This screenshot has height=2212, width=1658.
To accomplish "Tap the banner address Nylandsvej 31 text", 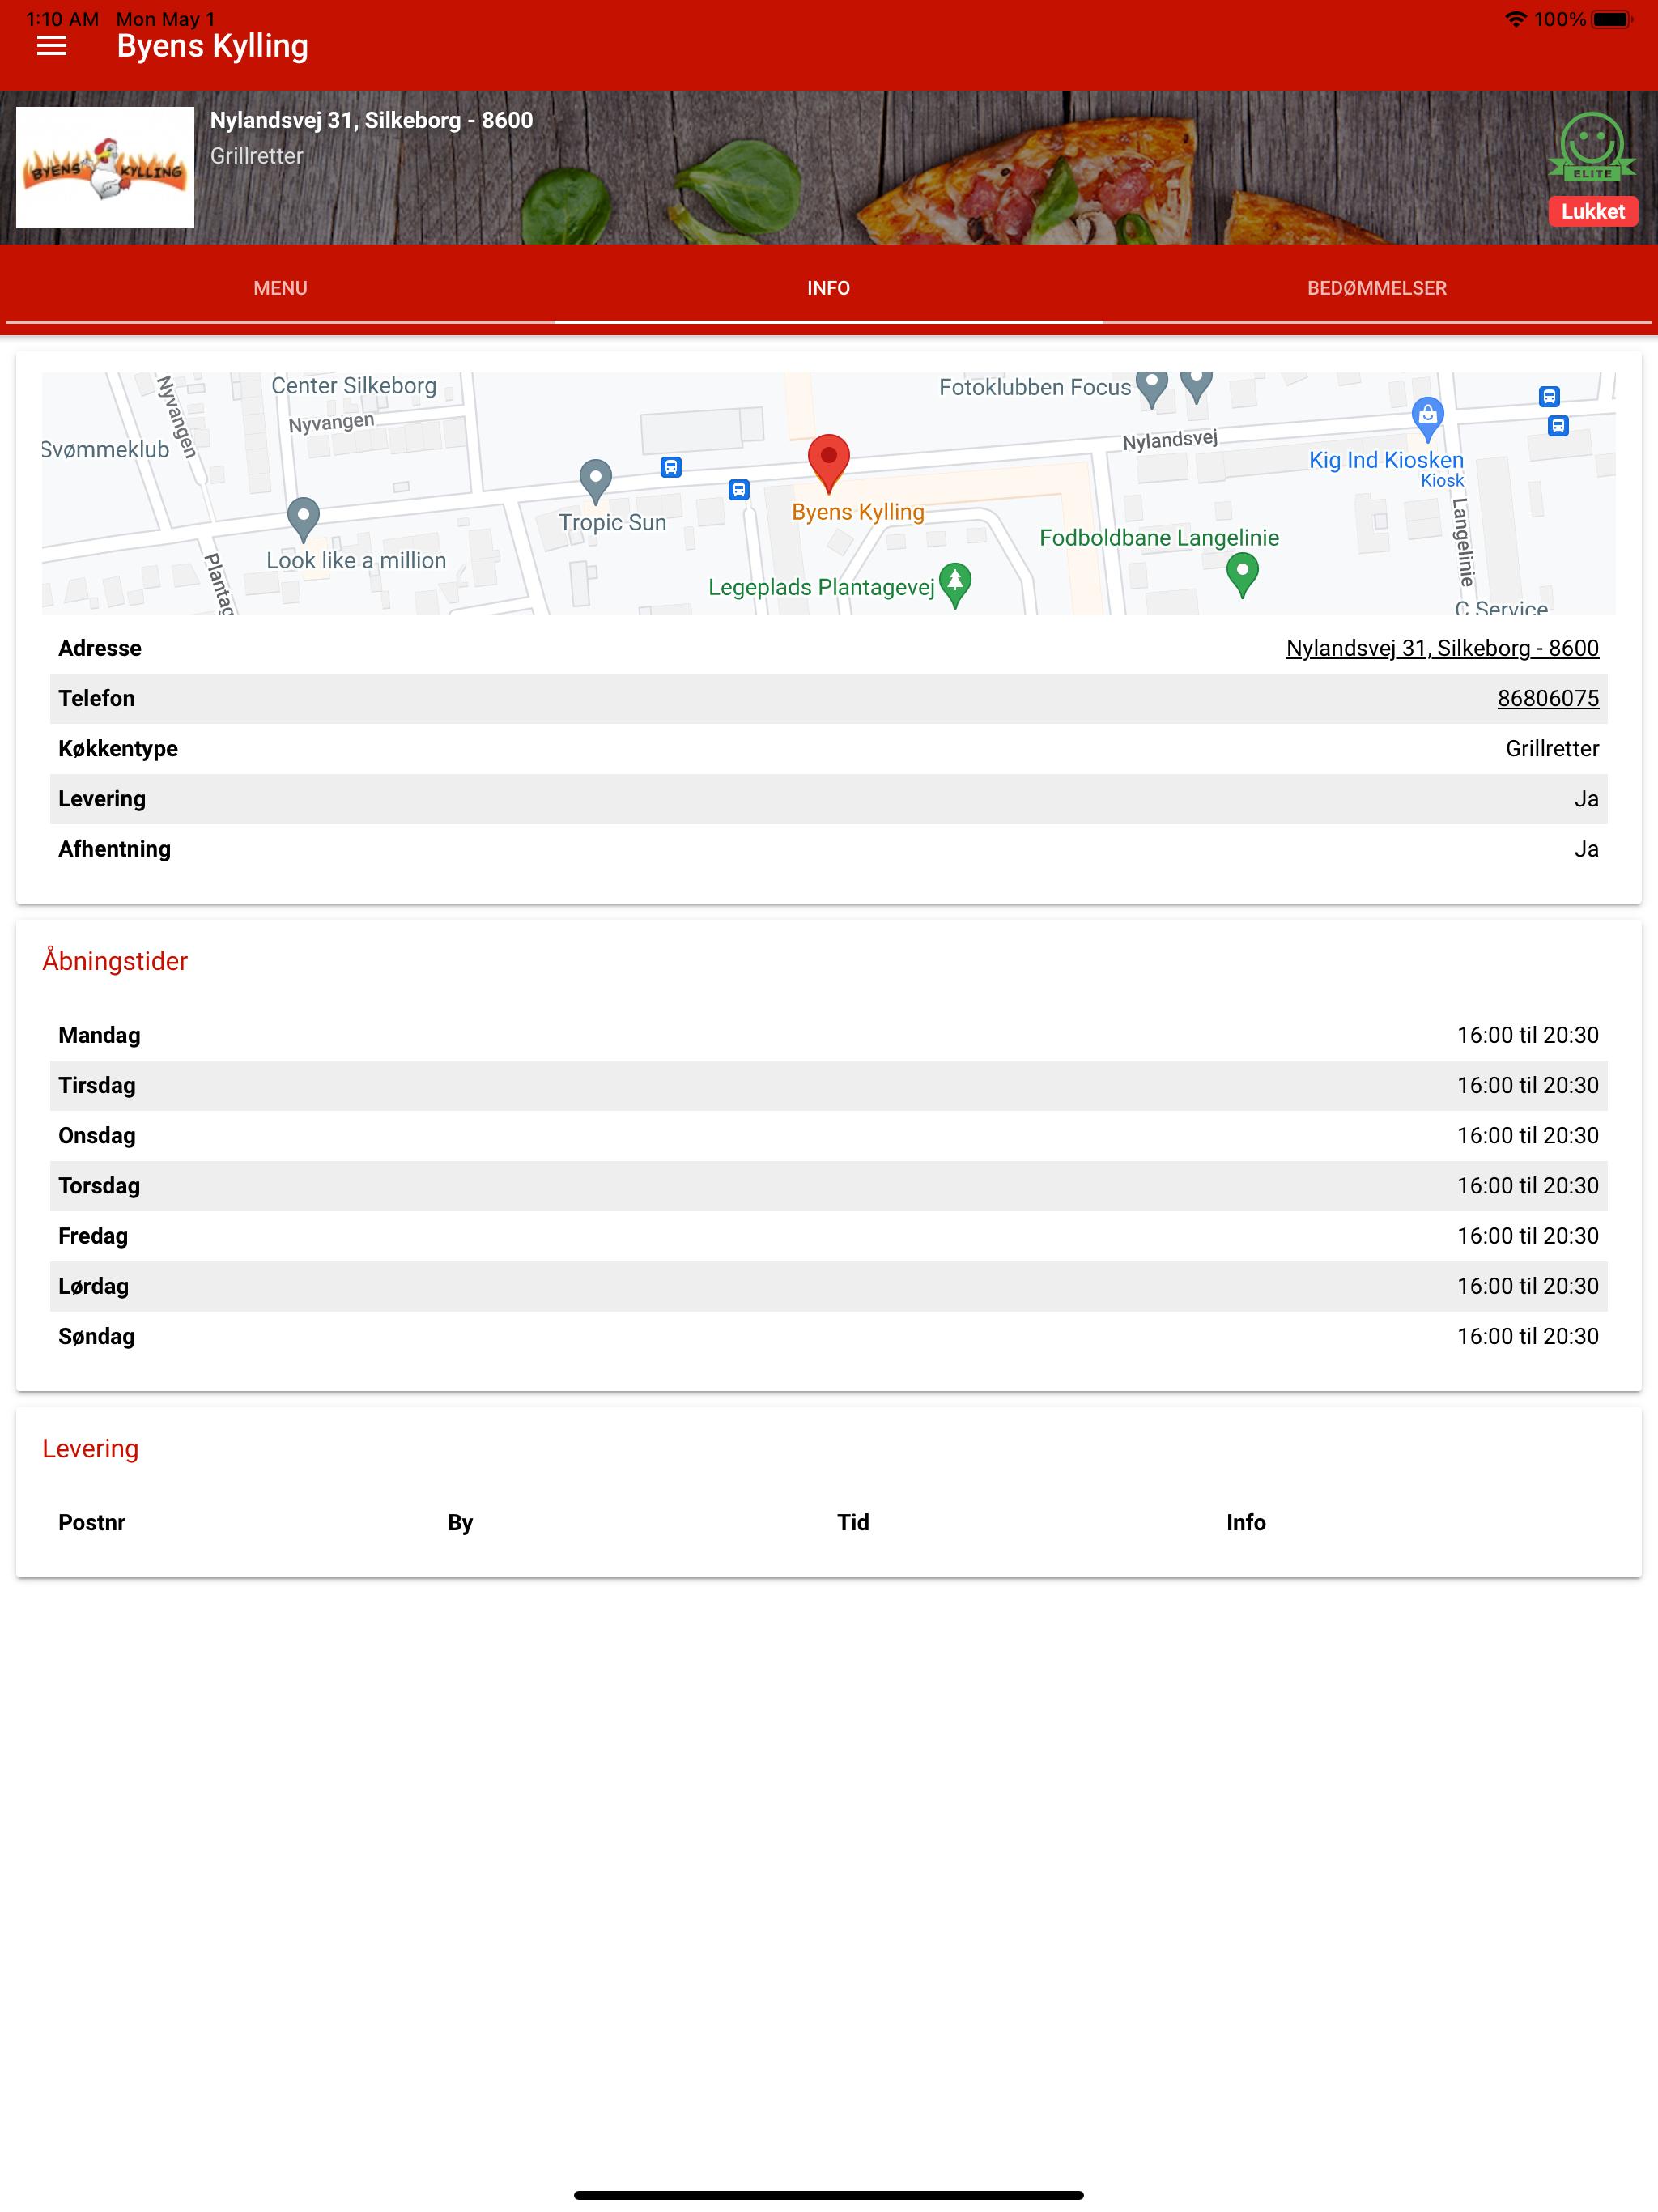I will [x=371, y=120].
